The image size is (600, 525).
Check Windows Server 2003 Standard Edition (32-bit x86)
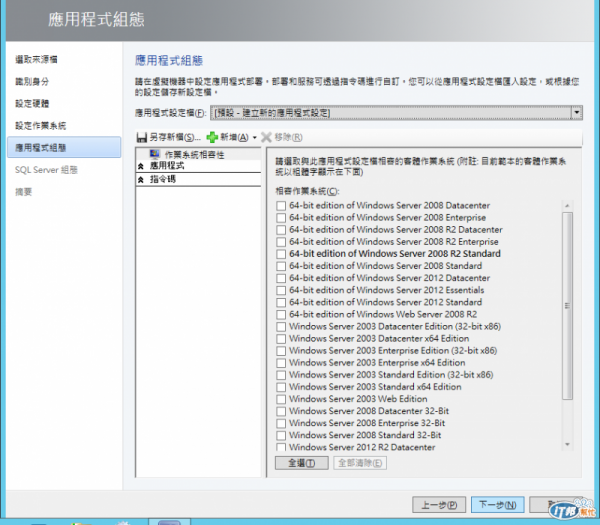pyautogui.click(x=281, y=375)
